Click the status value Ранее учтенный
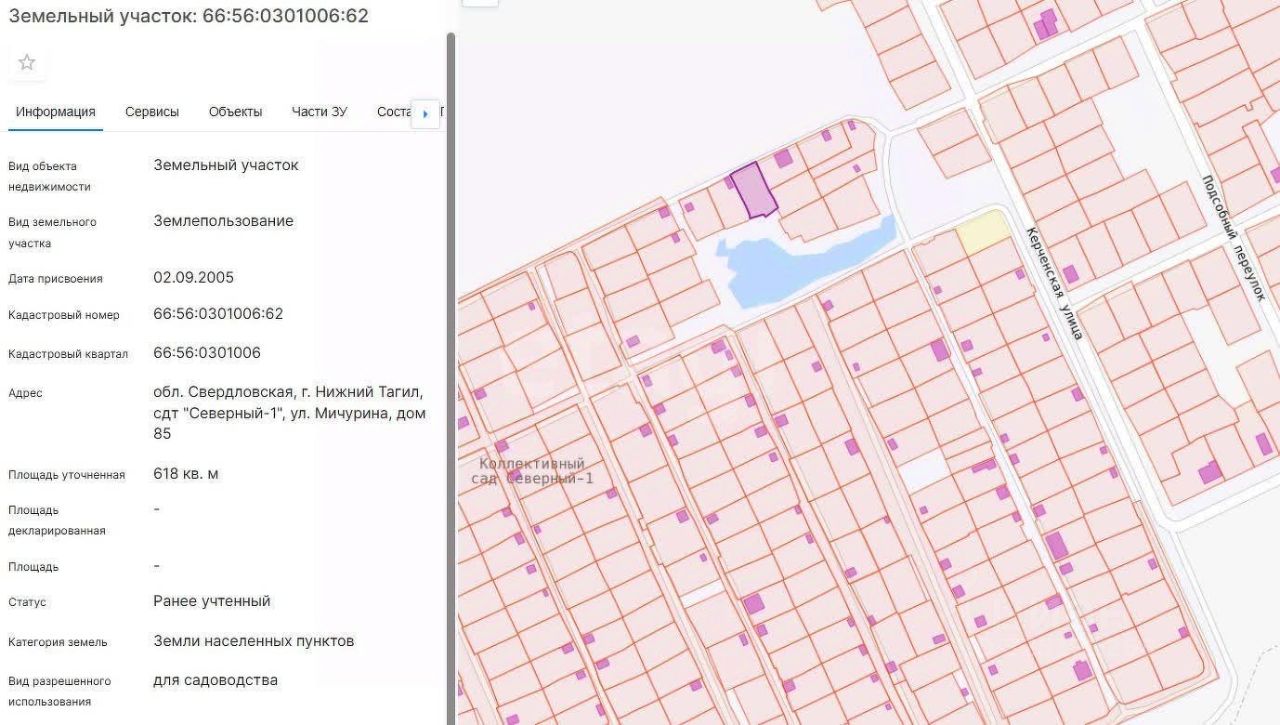 coord(212,602)
